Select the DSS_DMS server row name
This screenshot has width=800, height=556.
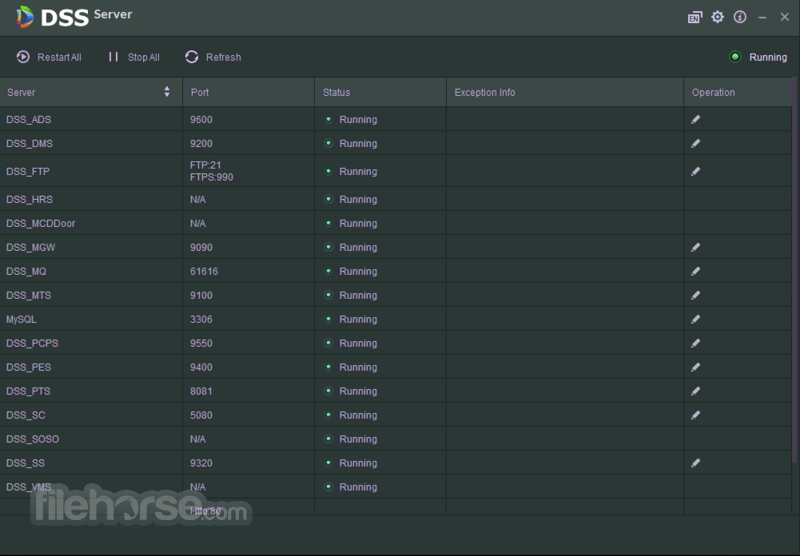29,143
